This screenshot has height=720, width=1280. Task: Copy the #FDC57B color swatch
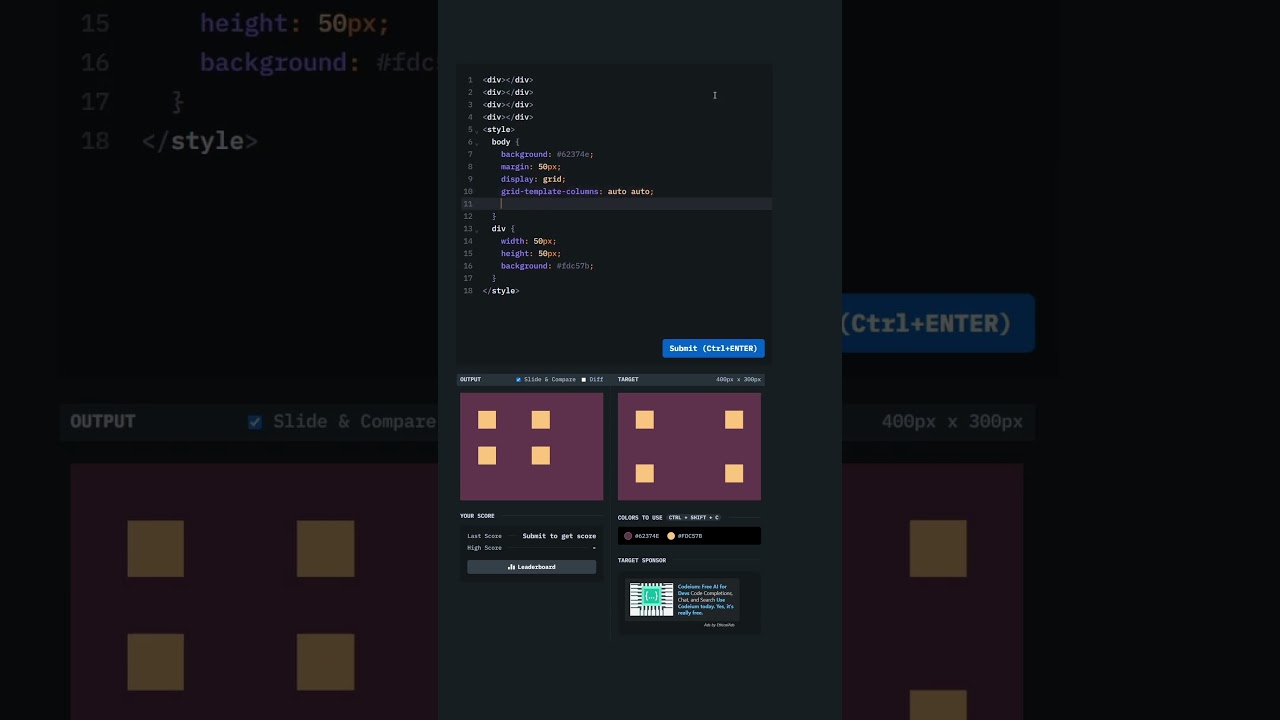pyautogui.click(x=671, y=536)
